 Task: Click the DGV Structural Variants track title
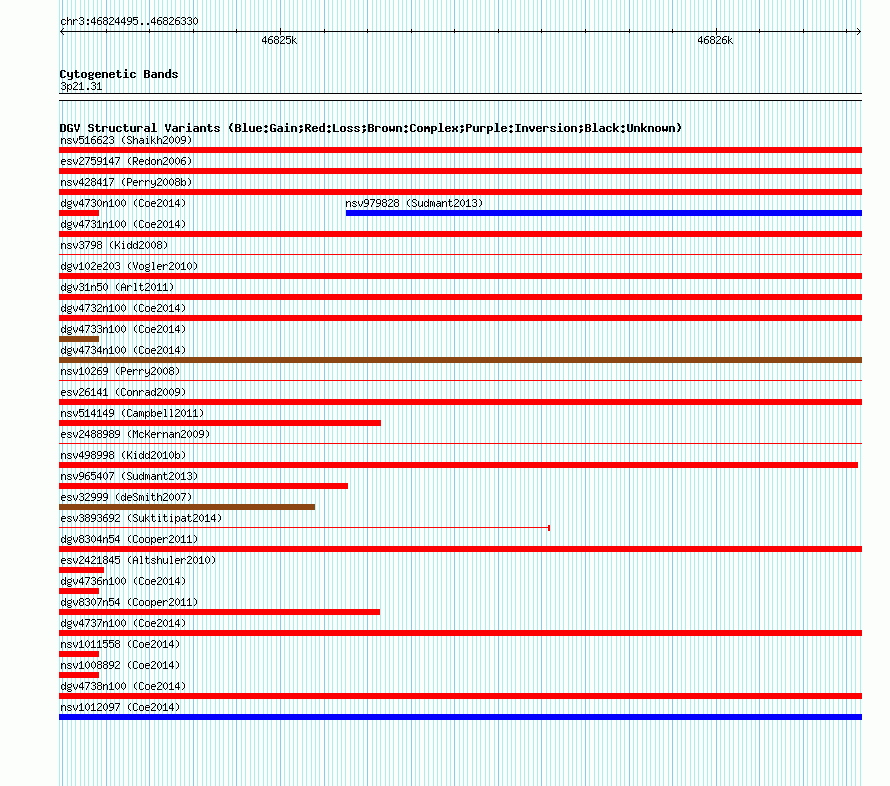click(371, 128)
